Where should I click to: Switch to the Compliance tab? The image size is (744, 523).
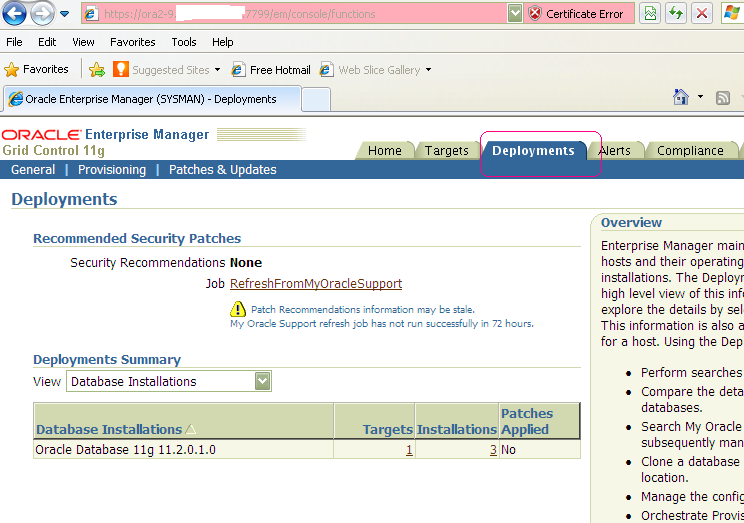(x=690, y=151)
